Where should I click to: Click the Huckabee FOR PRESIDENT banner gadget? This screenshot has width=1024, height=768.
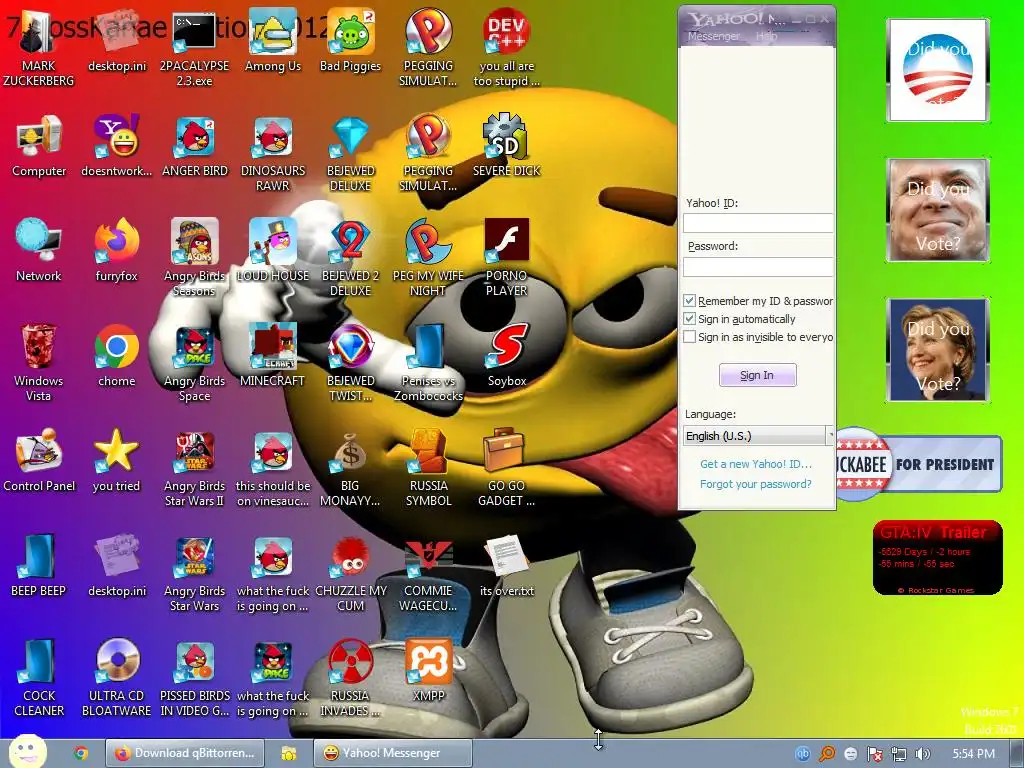[x=919, y=464]
